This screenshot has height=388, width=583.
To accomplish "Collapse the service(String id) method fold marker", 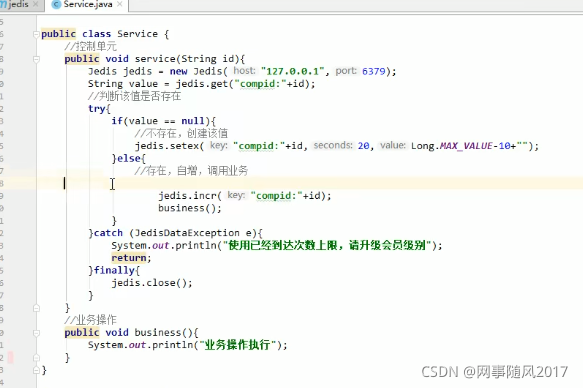I will tap(36, 59).
